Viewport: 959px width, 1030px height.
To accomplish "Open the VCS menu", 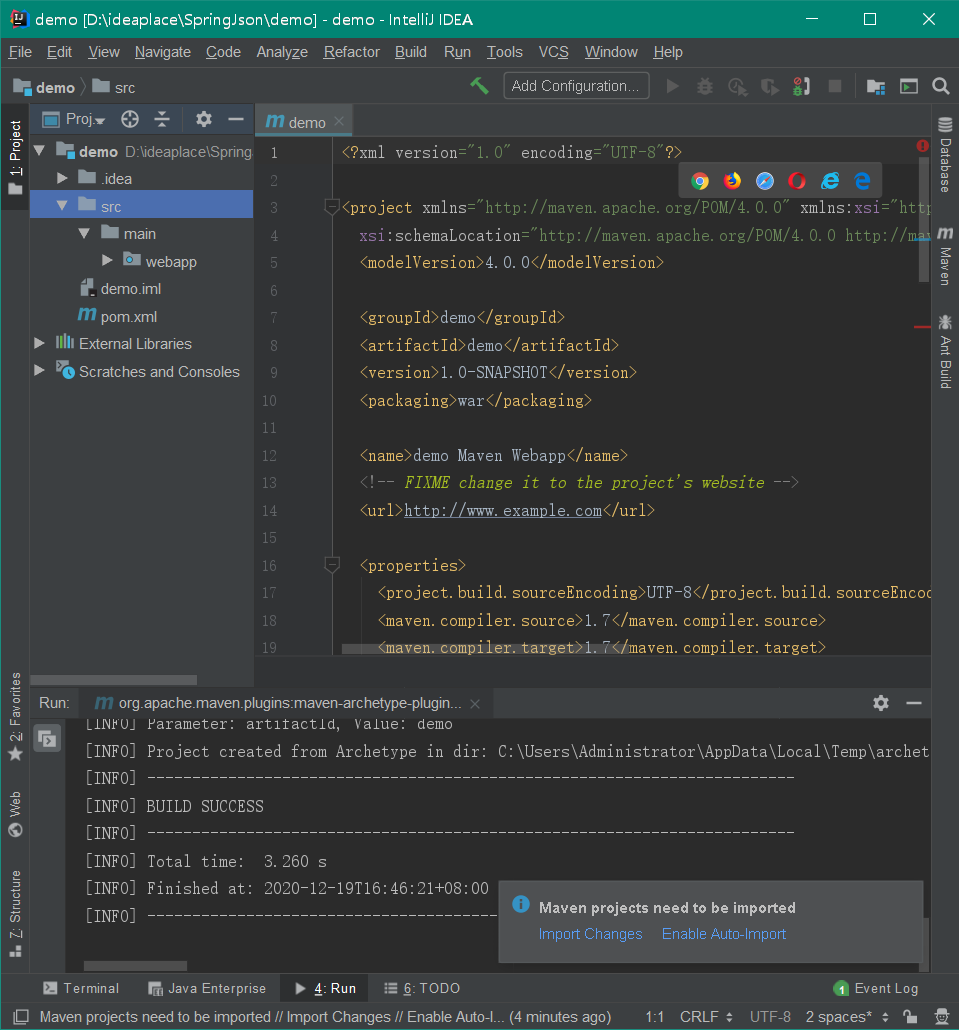I will point(553,52).
